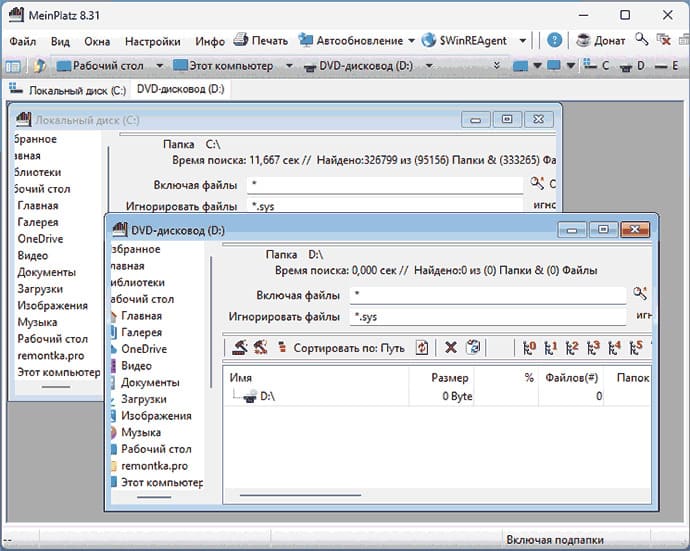The width and height of the screenshot is (690, 551).
Task: Expand tree to level 3 icon
Action: point(593,348)
